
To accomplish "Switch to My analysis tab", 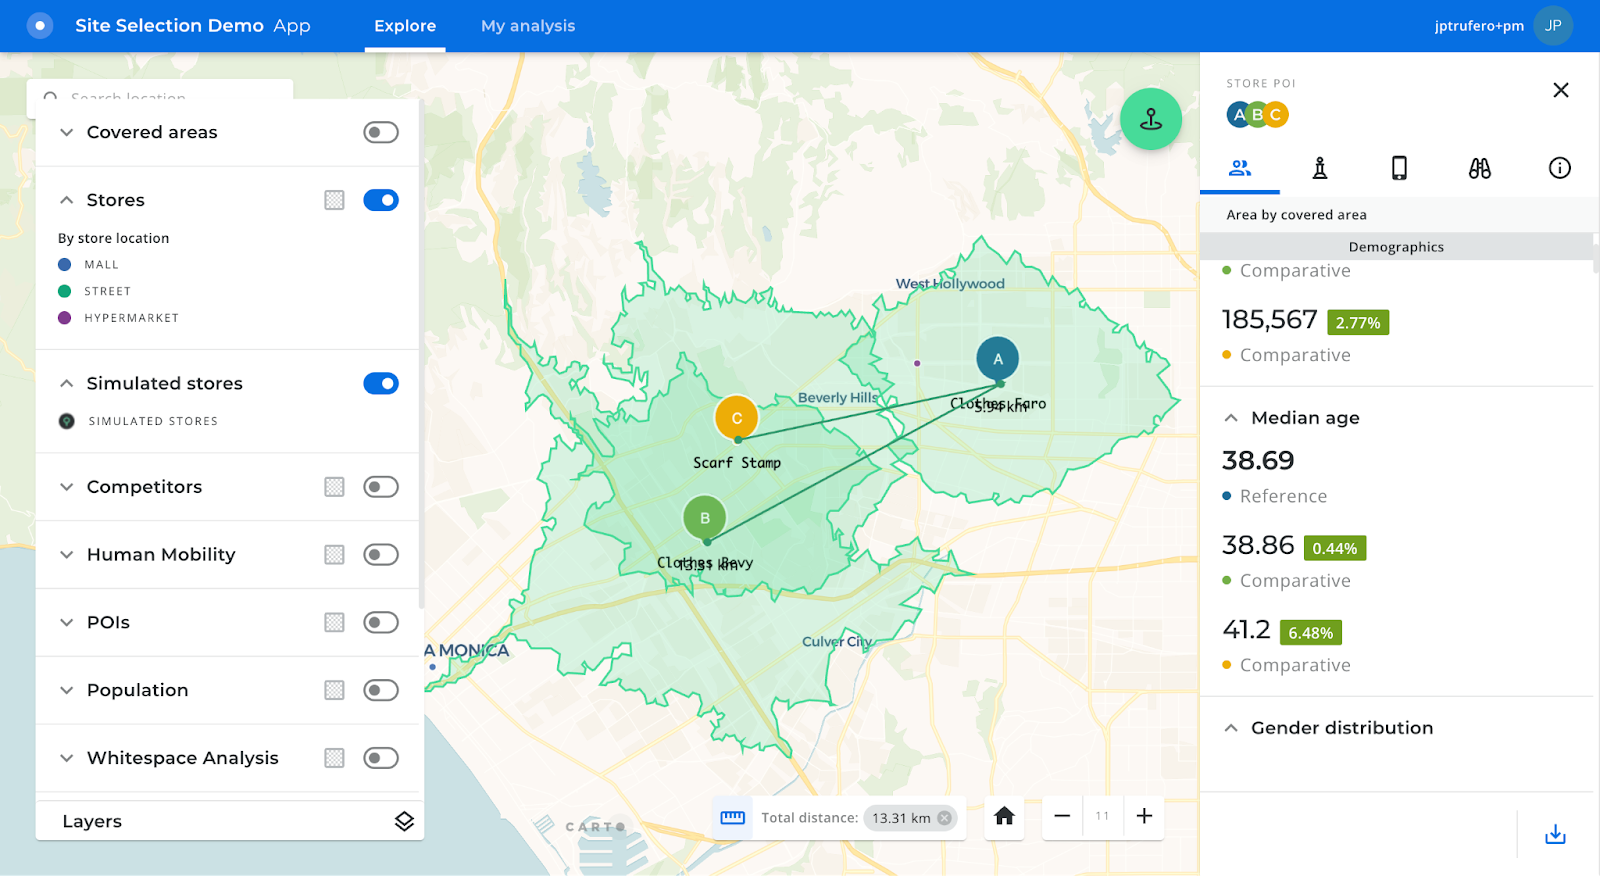I will (x=528, y=26).
